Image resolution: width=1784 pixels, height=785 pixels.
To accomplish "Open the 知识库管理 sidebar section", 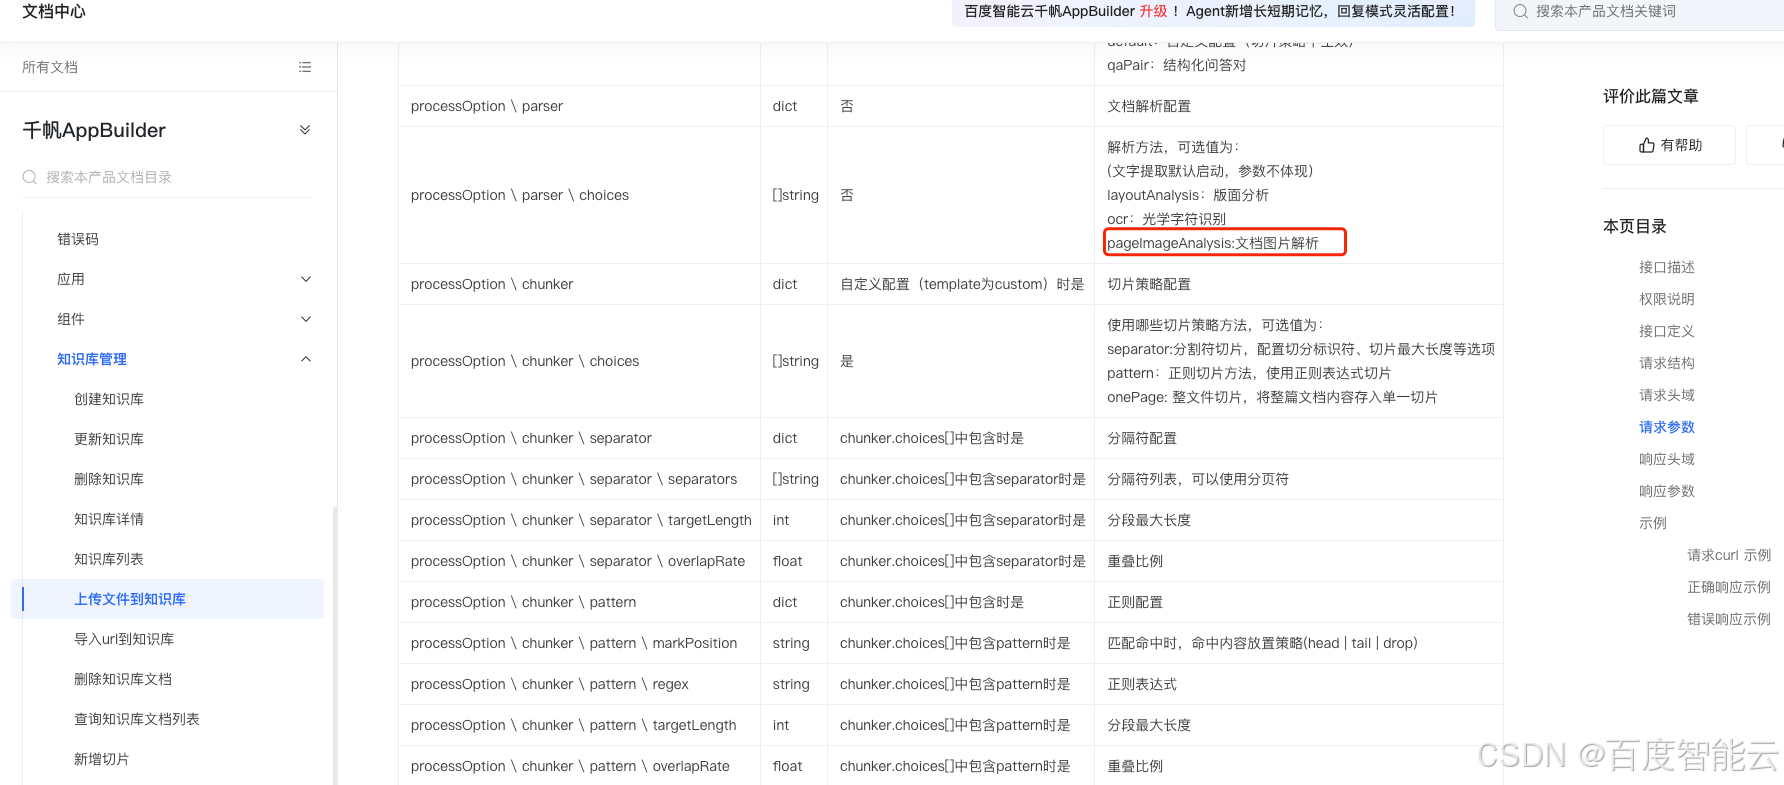I will click(x=92, y=359).
